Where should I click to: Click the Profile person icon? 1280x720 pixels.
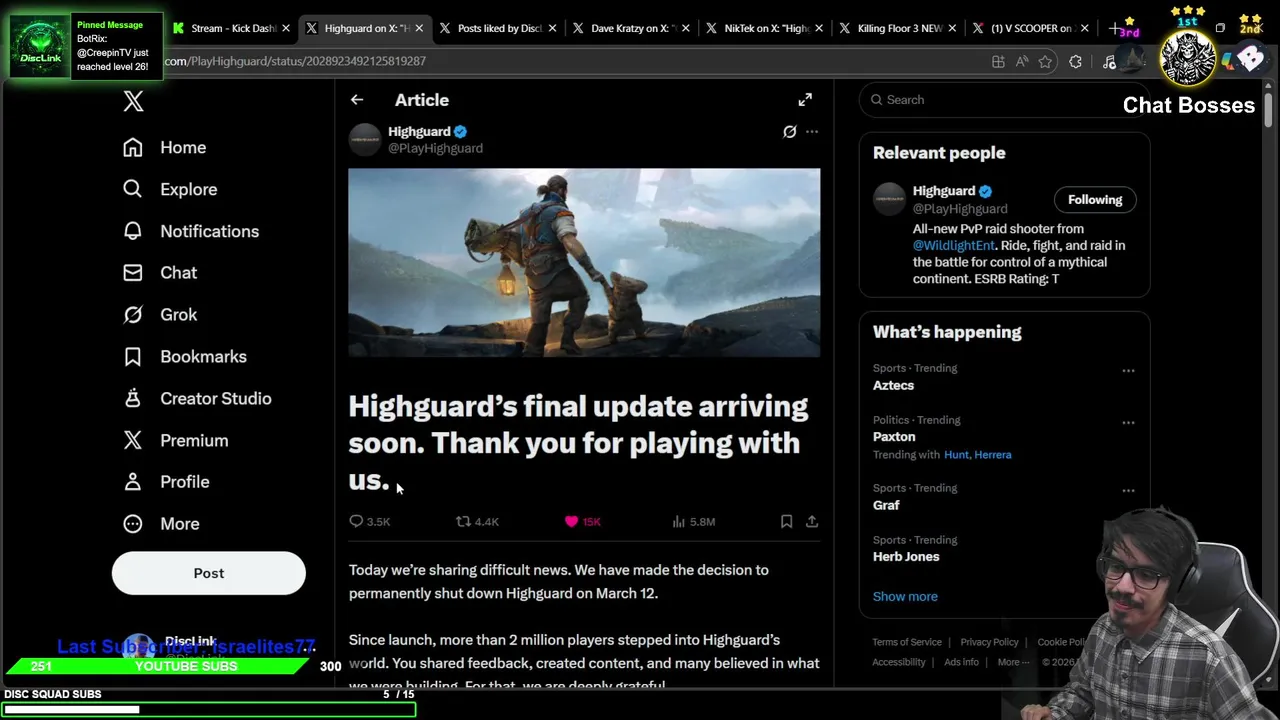(x=133, y=481)
